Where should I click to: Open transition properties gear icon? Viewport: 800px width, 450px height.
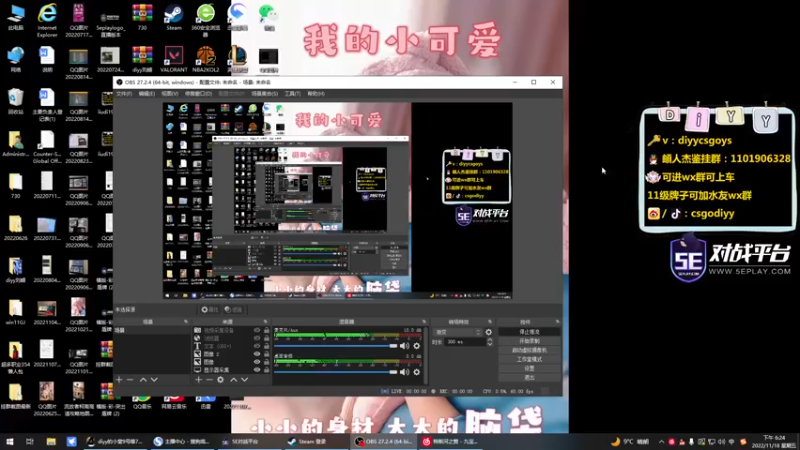pyautogui.click(x=489, y=332)
